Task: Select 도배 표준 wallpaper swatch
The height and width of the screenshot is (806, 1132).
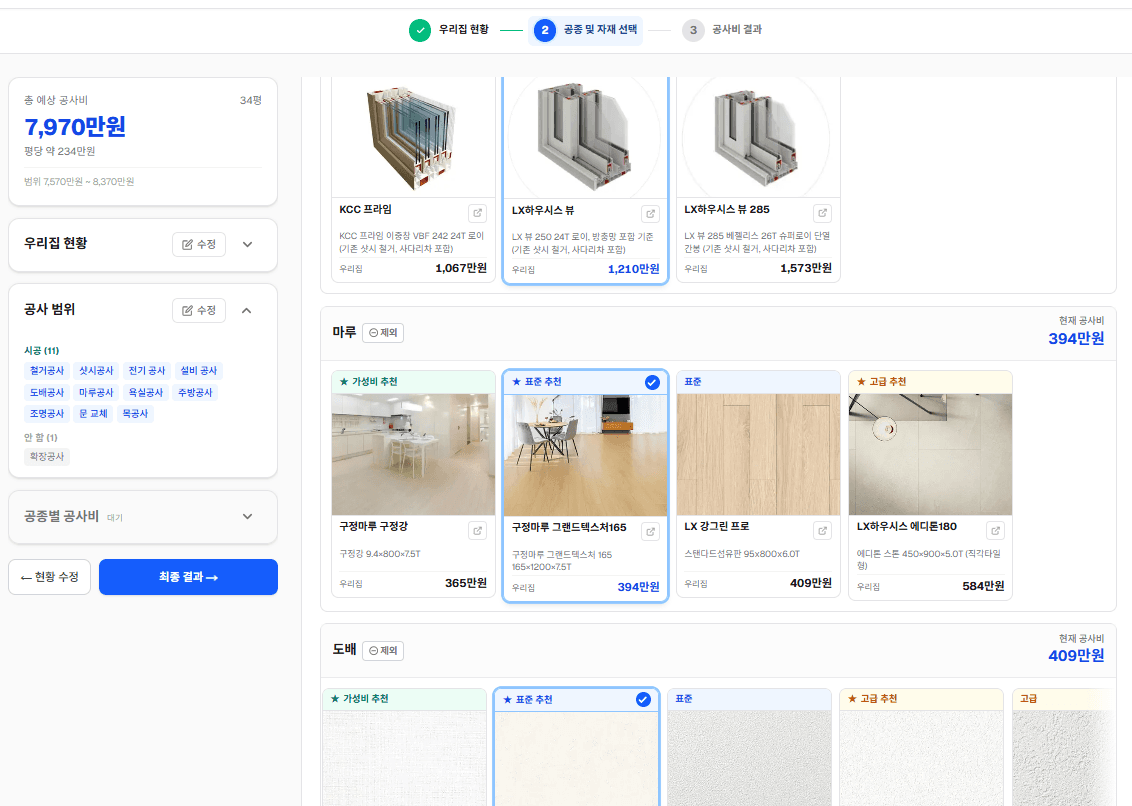Action: 749,758
